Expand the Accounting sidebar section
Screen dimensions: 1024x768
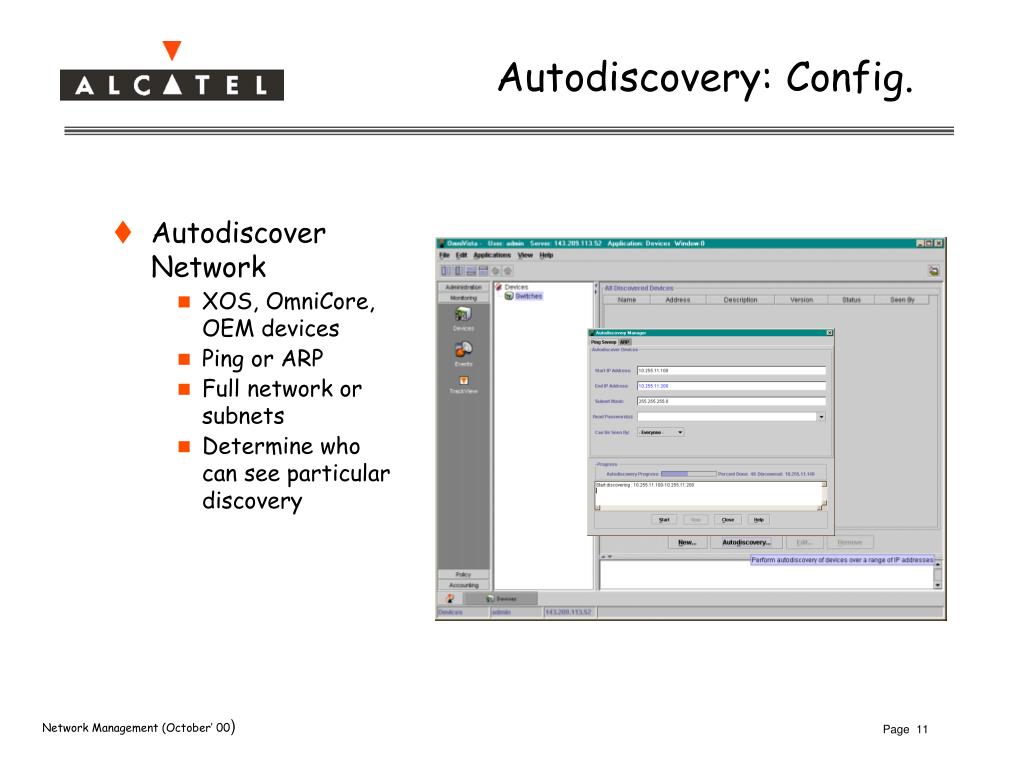tap(463, 585)
